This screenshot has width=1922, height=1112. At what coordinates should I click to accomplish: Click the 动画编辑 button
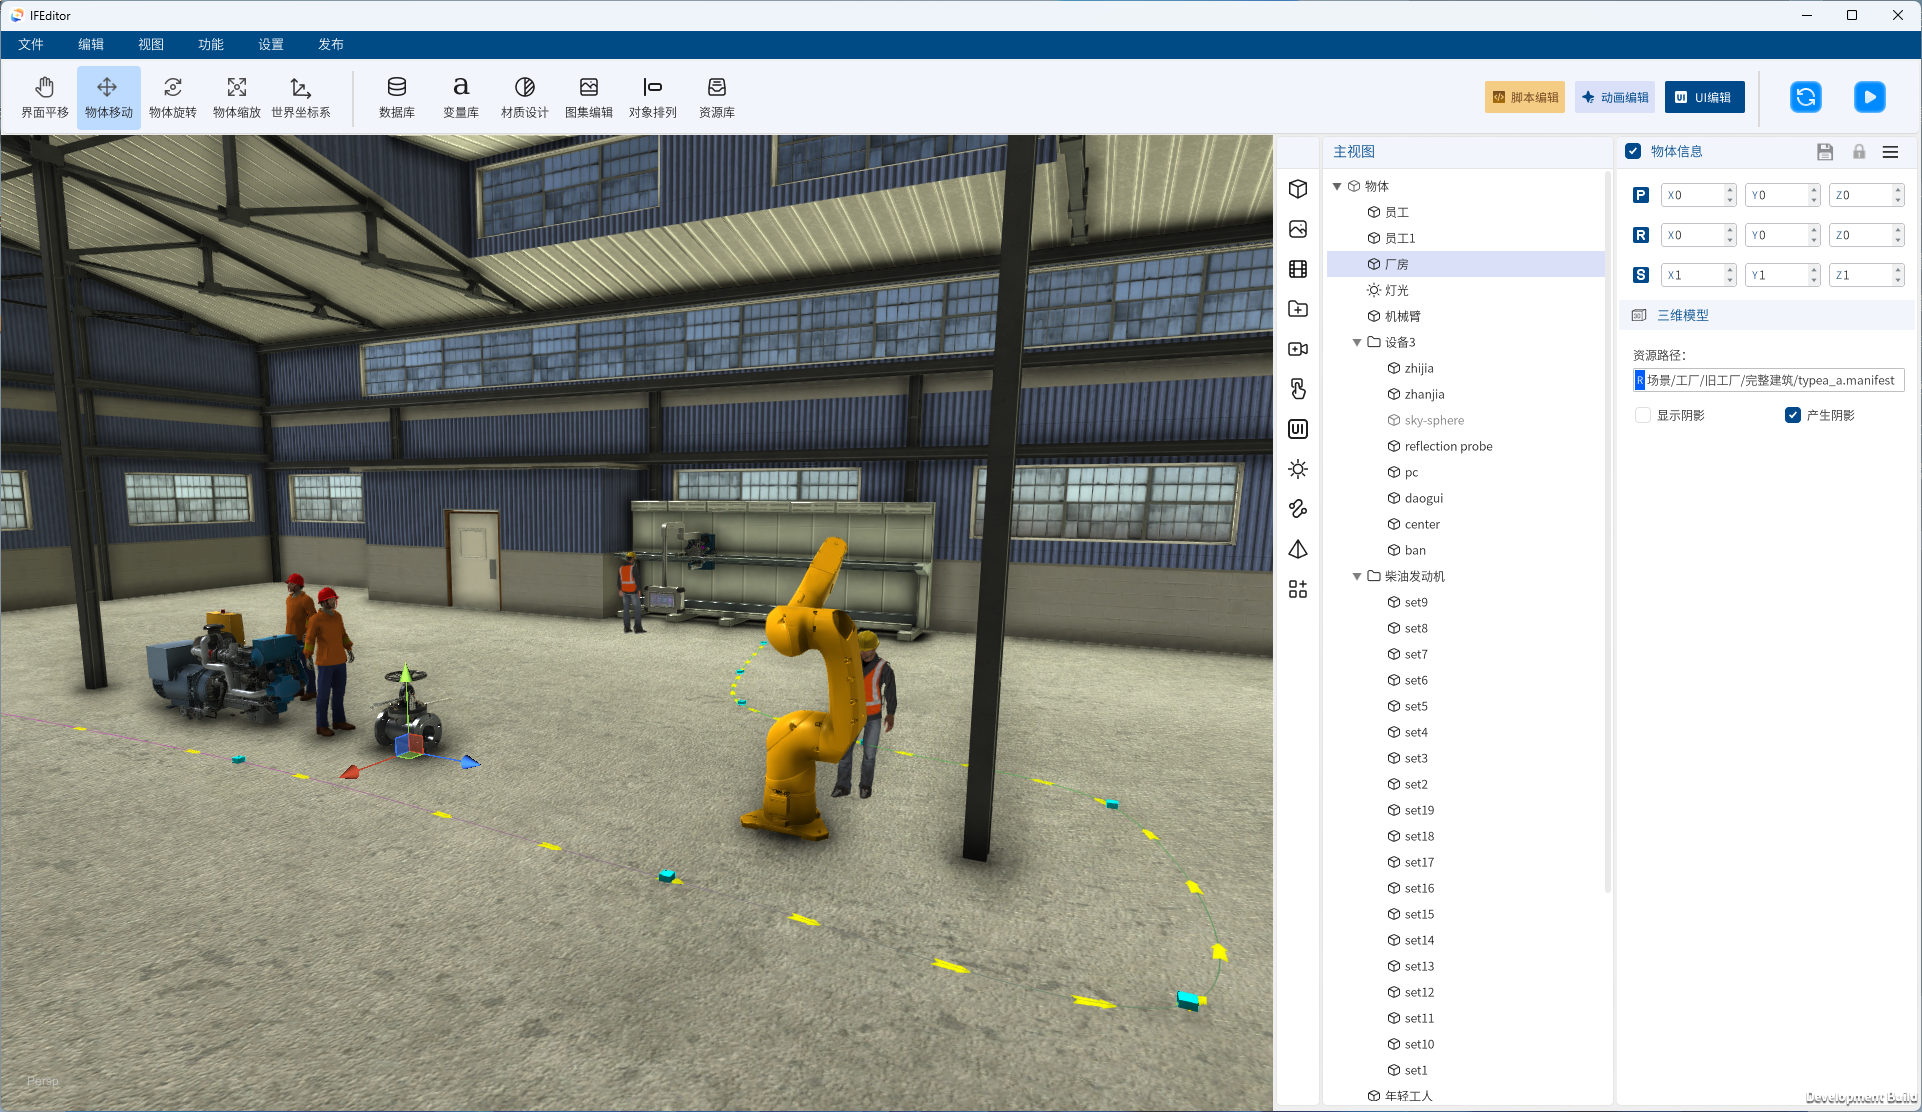(1615, 97)
